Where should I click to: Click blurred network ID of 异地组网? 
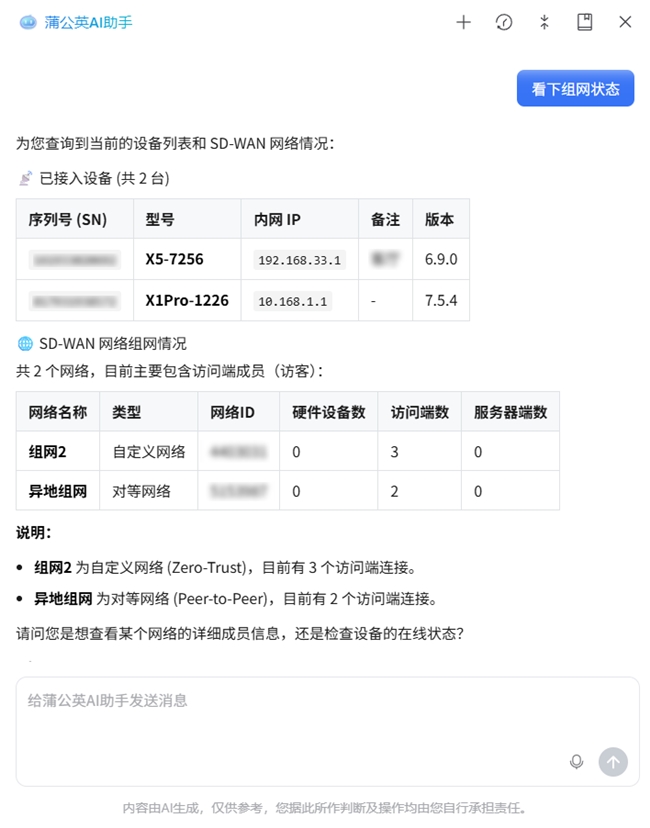coord(238,491)
